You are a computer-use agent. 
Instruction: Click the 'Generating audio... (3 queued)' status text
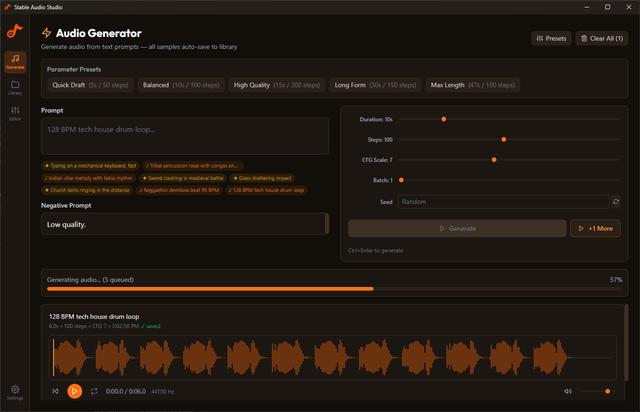90,280
